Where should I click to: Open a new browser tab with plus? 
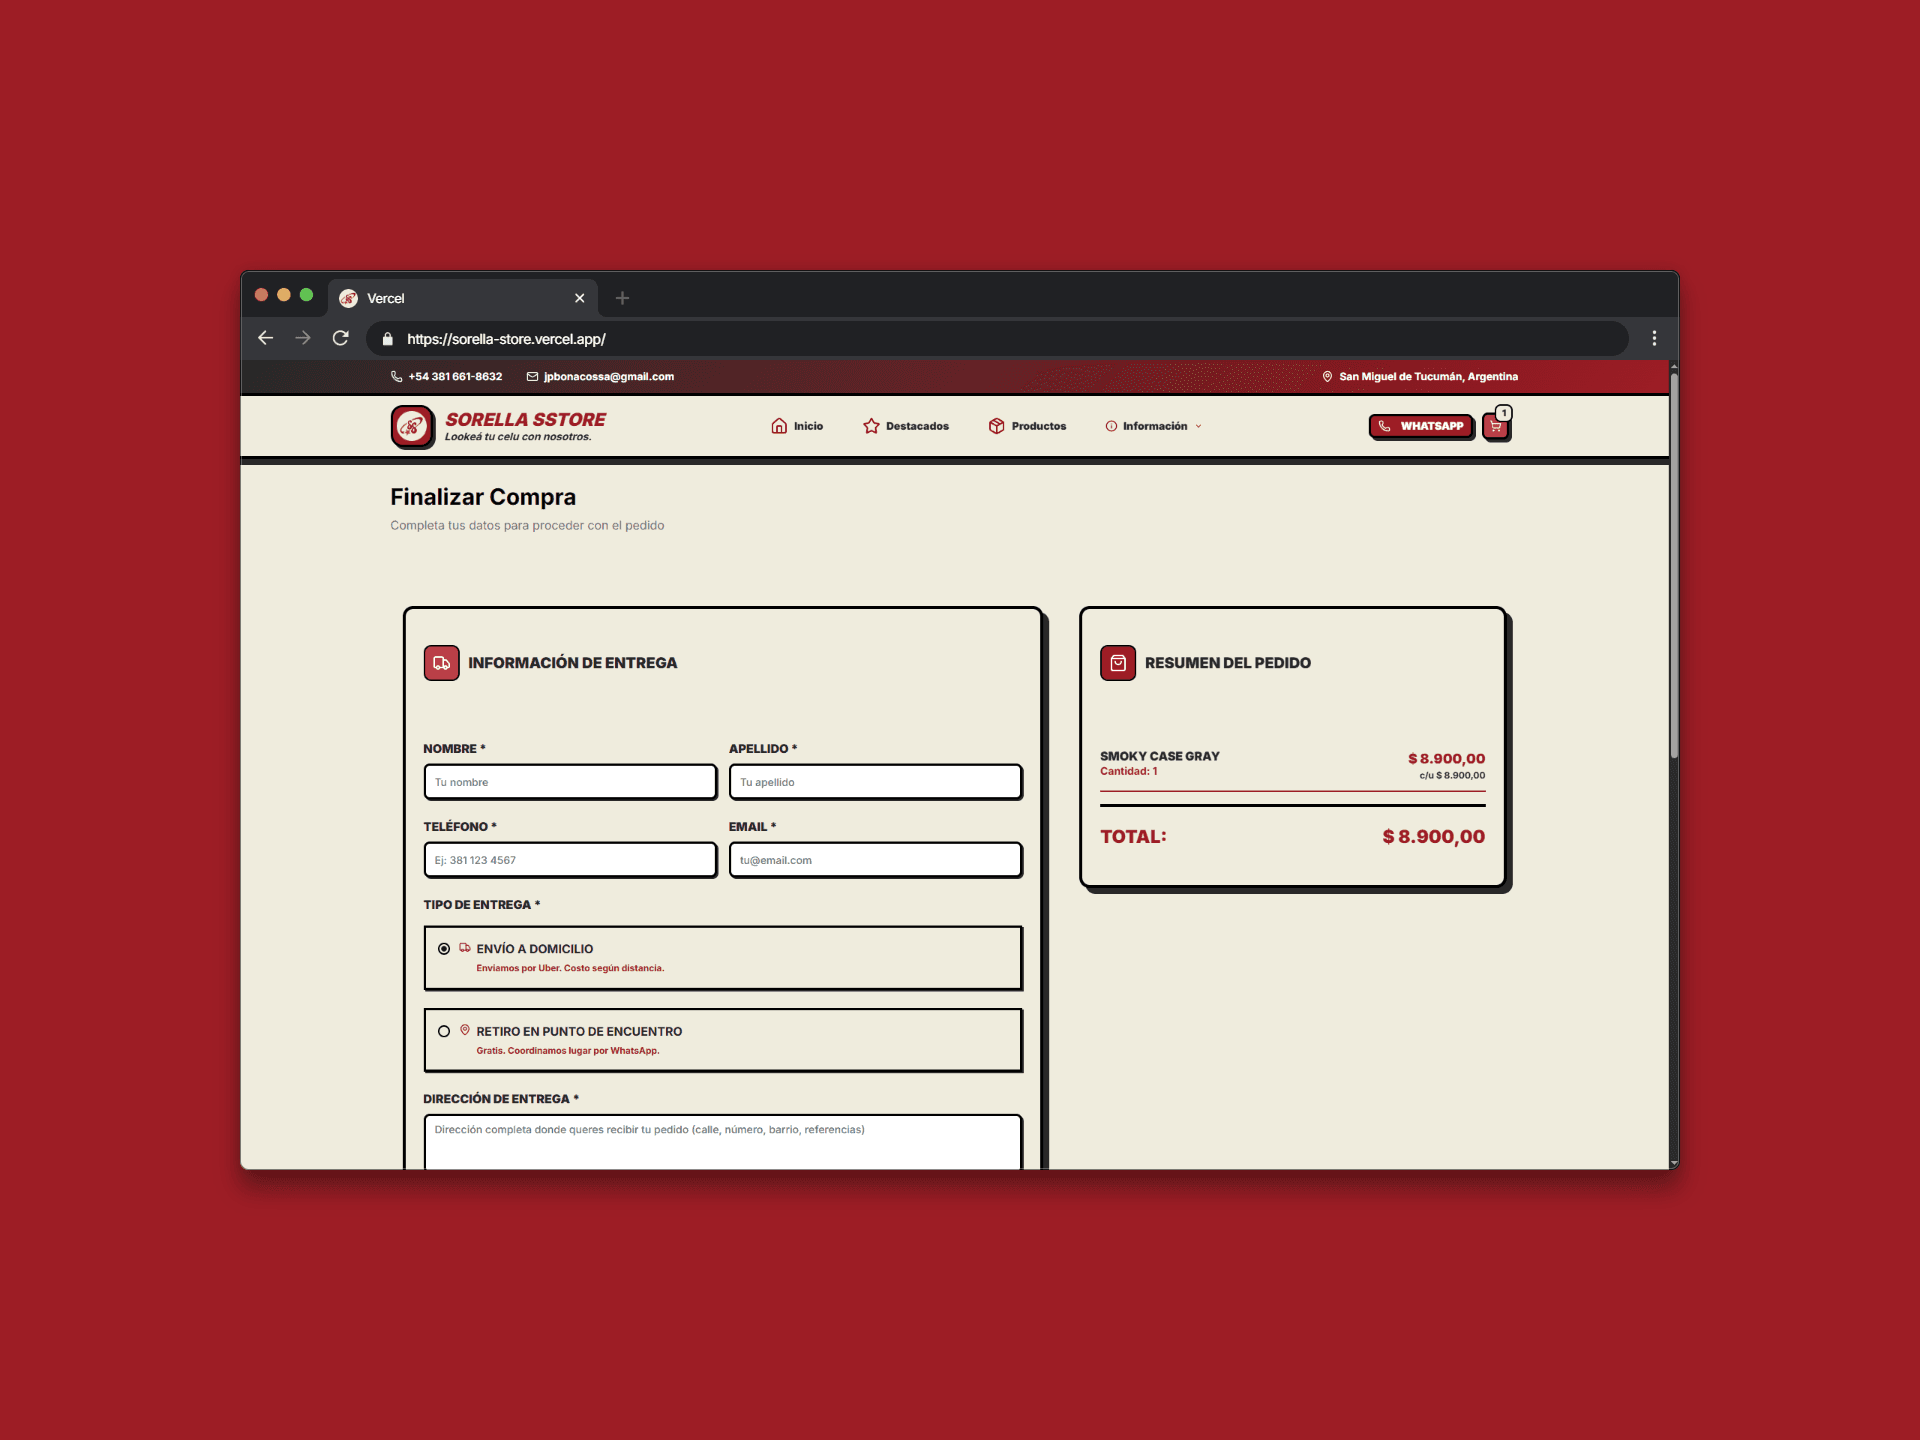(622, 298)
